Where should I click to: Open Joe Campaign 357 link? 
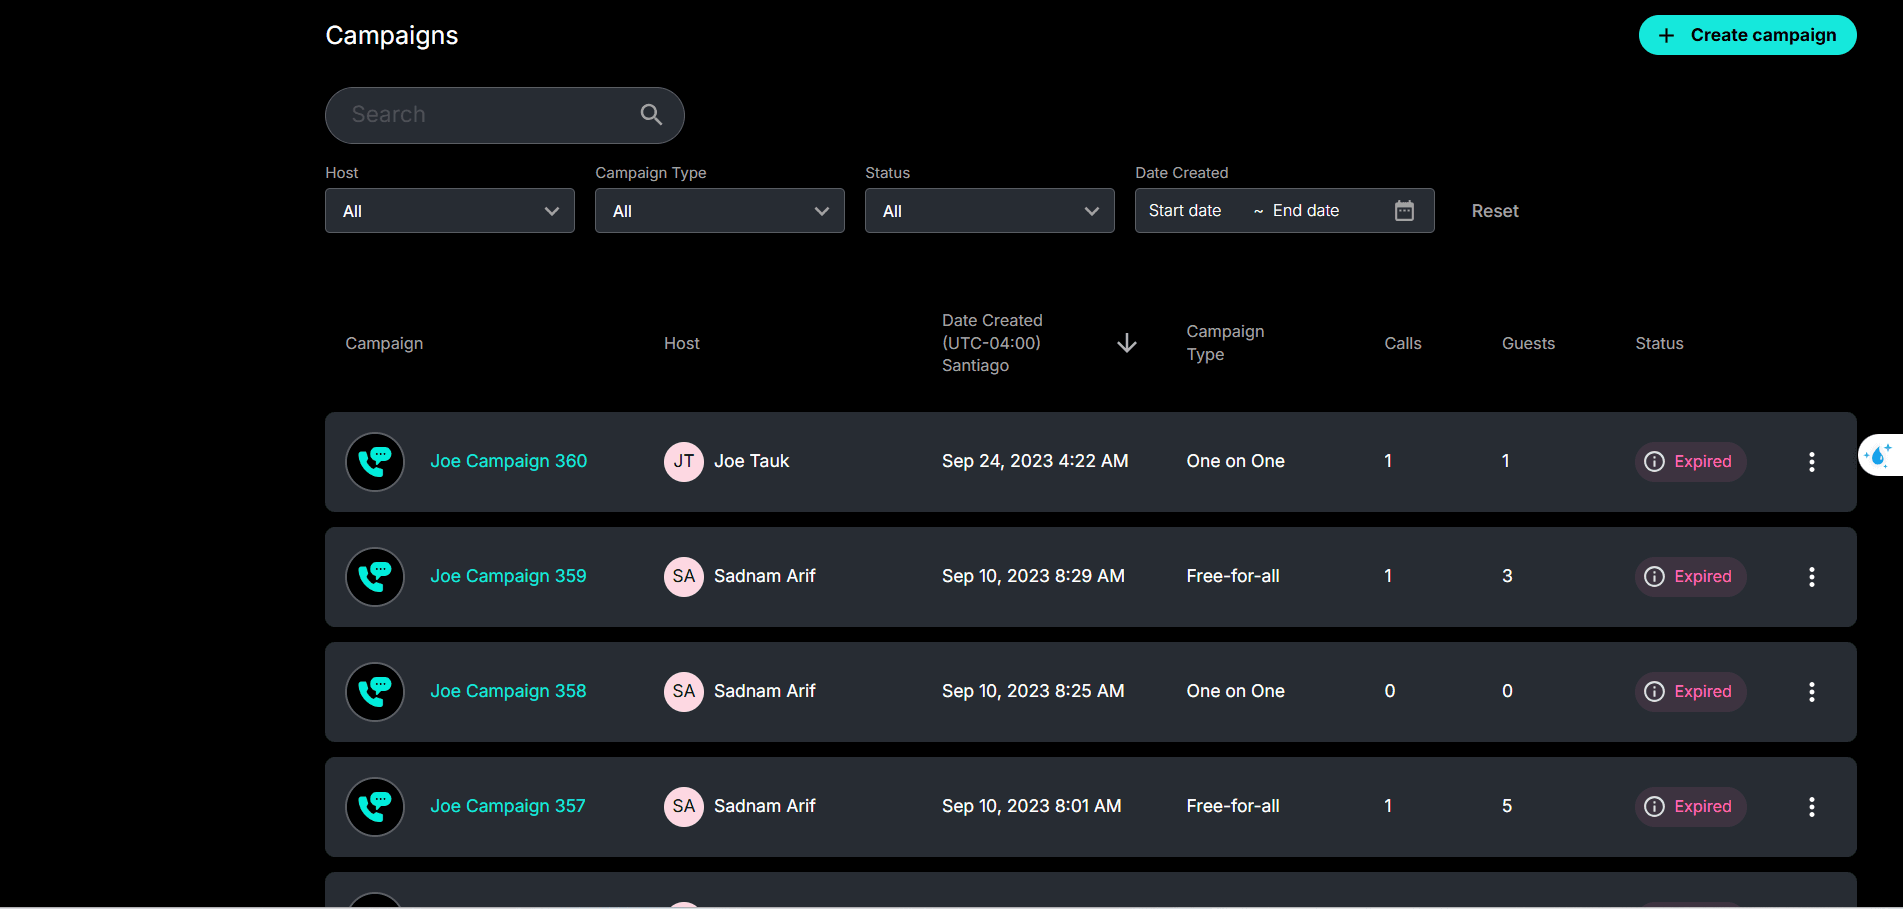coord(508,806)
